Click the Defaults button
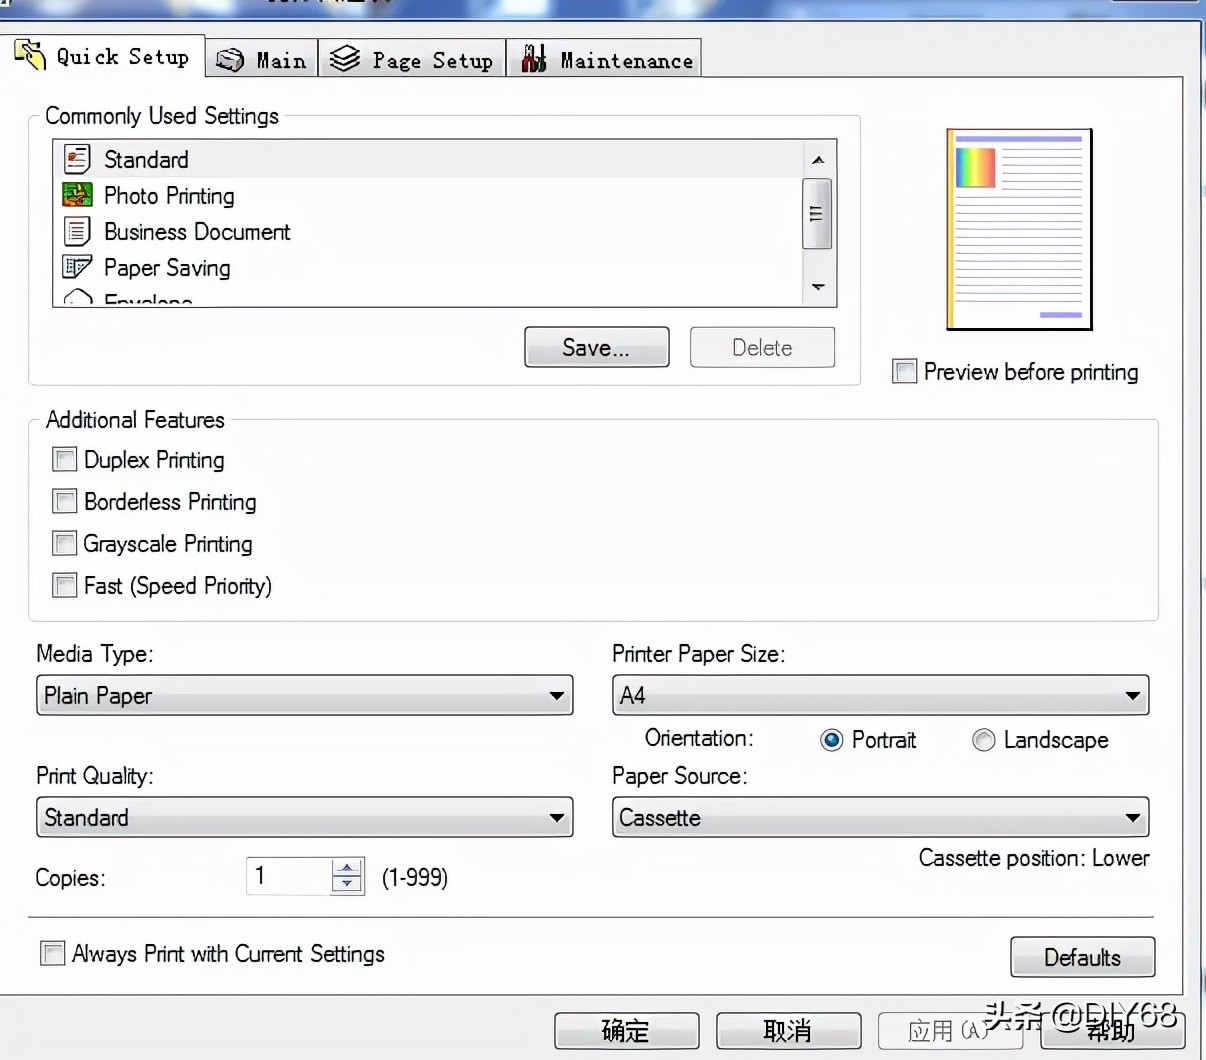This screenshot has height=1060, width=1206. 1083,957
